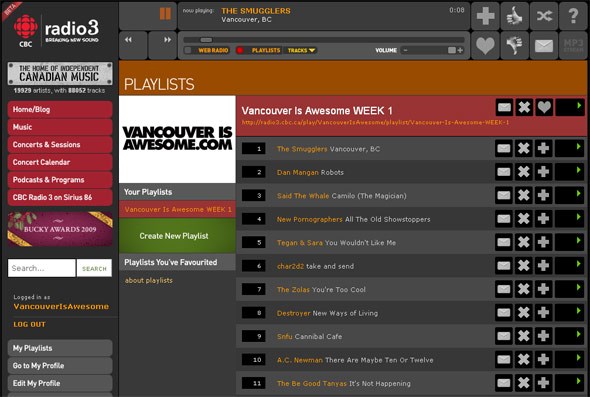Add Snfu Cannibal Cafe with plus icon
Viewport: 590px width, 397px height.
(x=543, y=336)
